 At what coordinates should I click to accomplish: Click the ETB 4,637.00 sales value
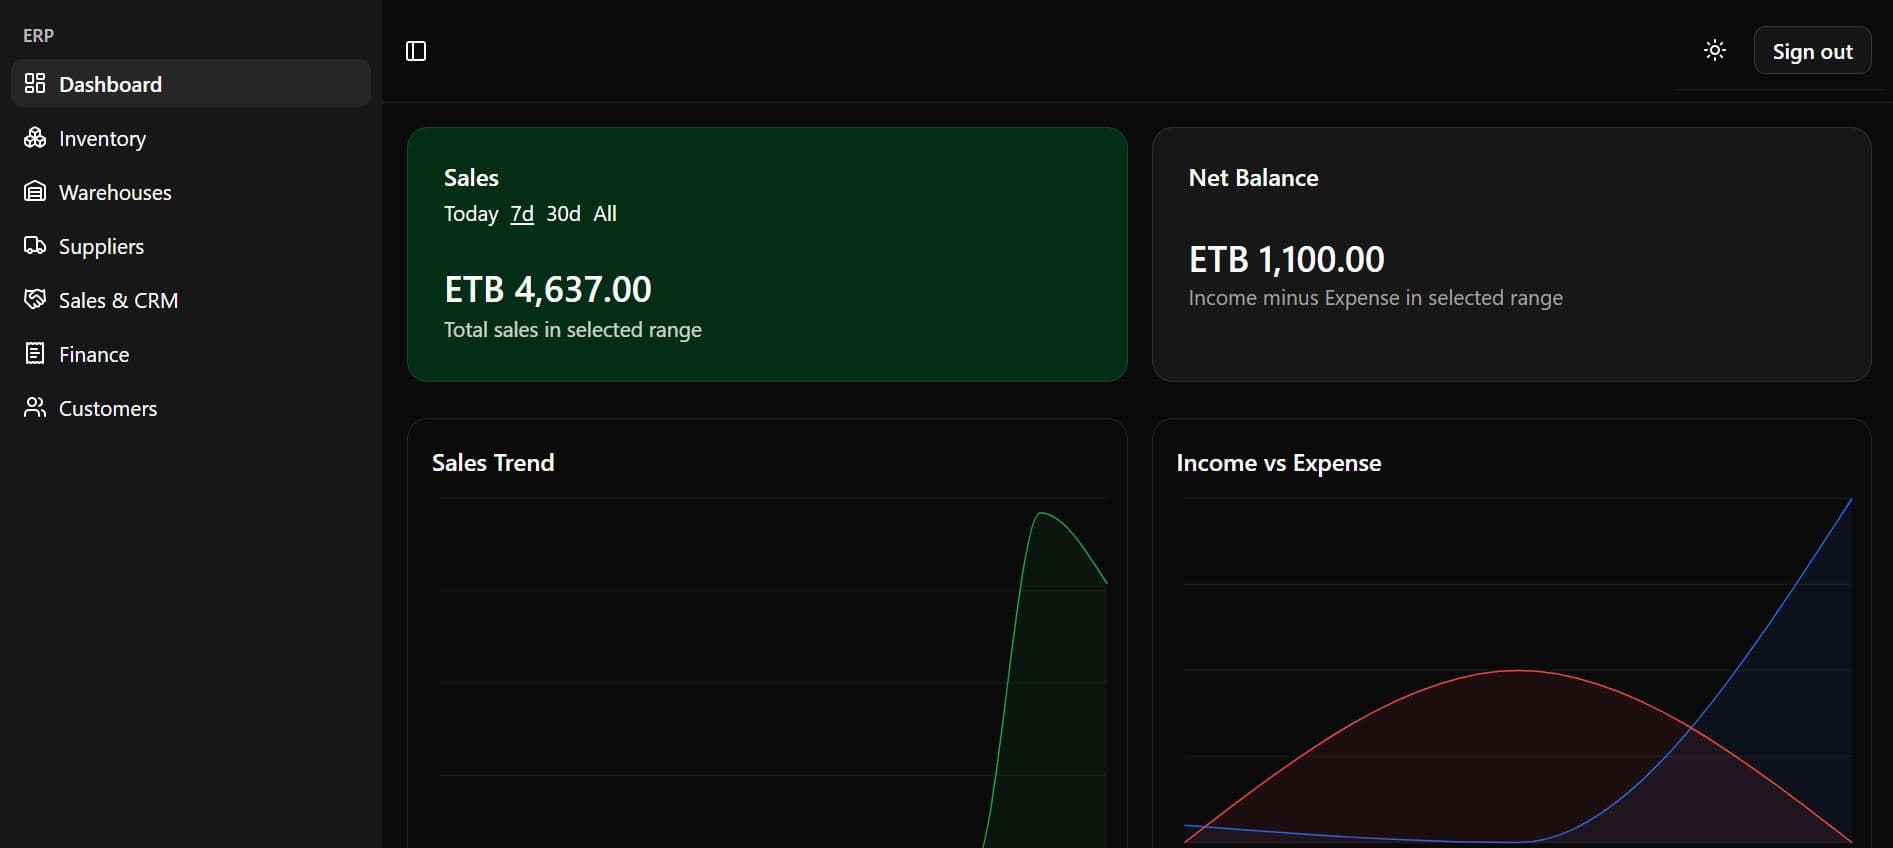tap(548, 290)
